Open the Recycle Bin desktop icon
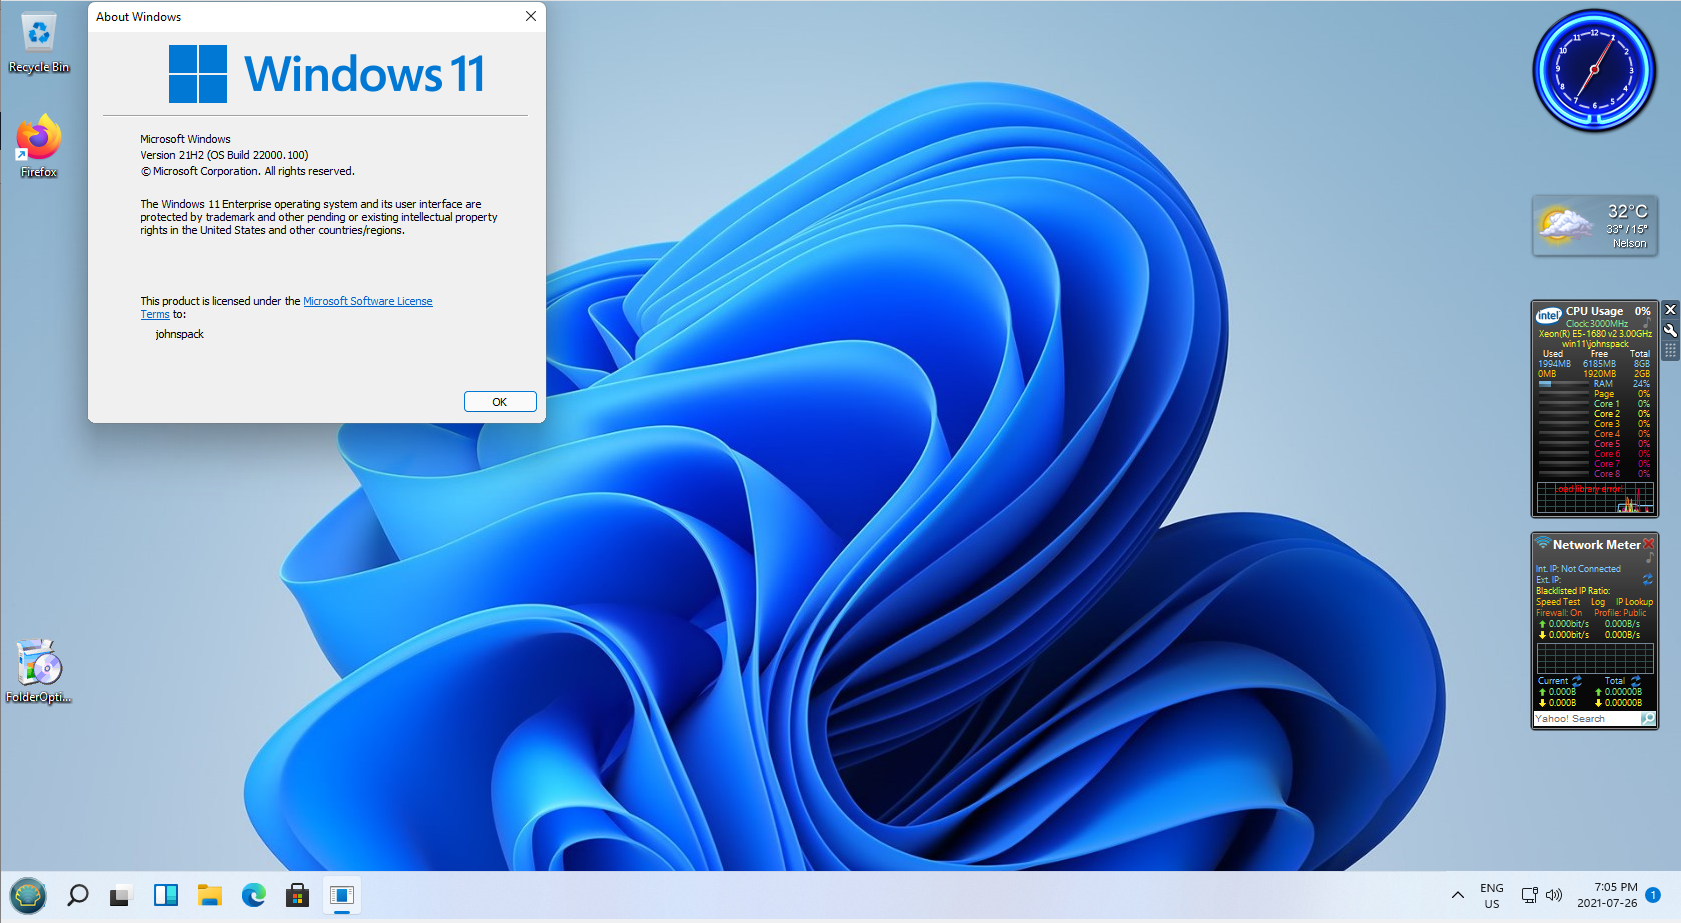This screenshot has height=923, width=1681. [x=39, y=42]
